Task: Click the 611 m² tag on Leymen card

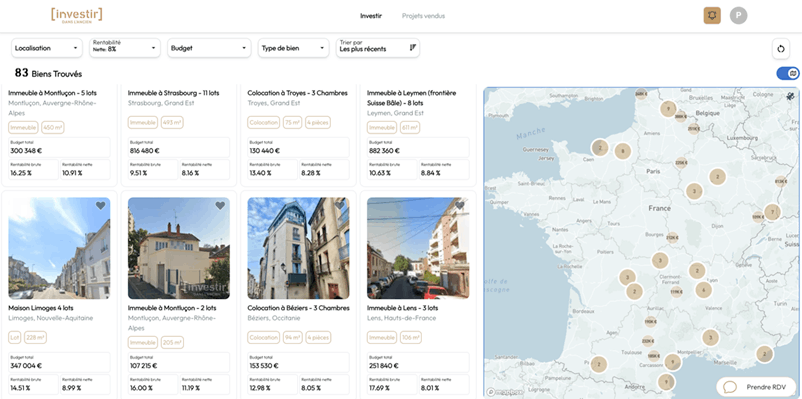Action: 409,127
